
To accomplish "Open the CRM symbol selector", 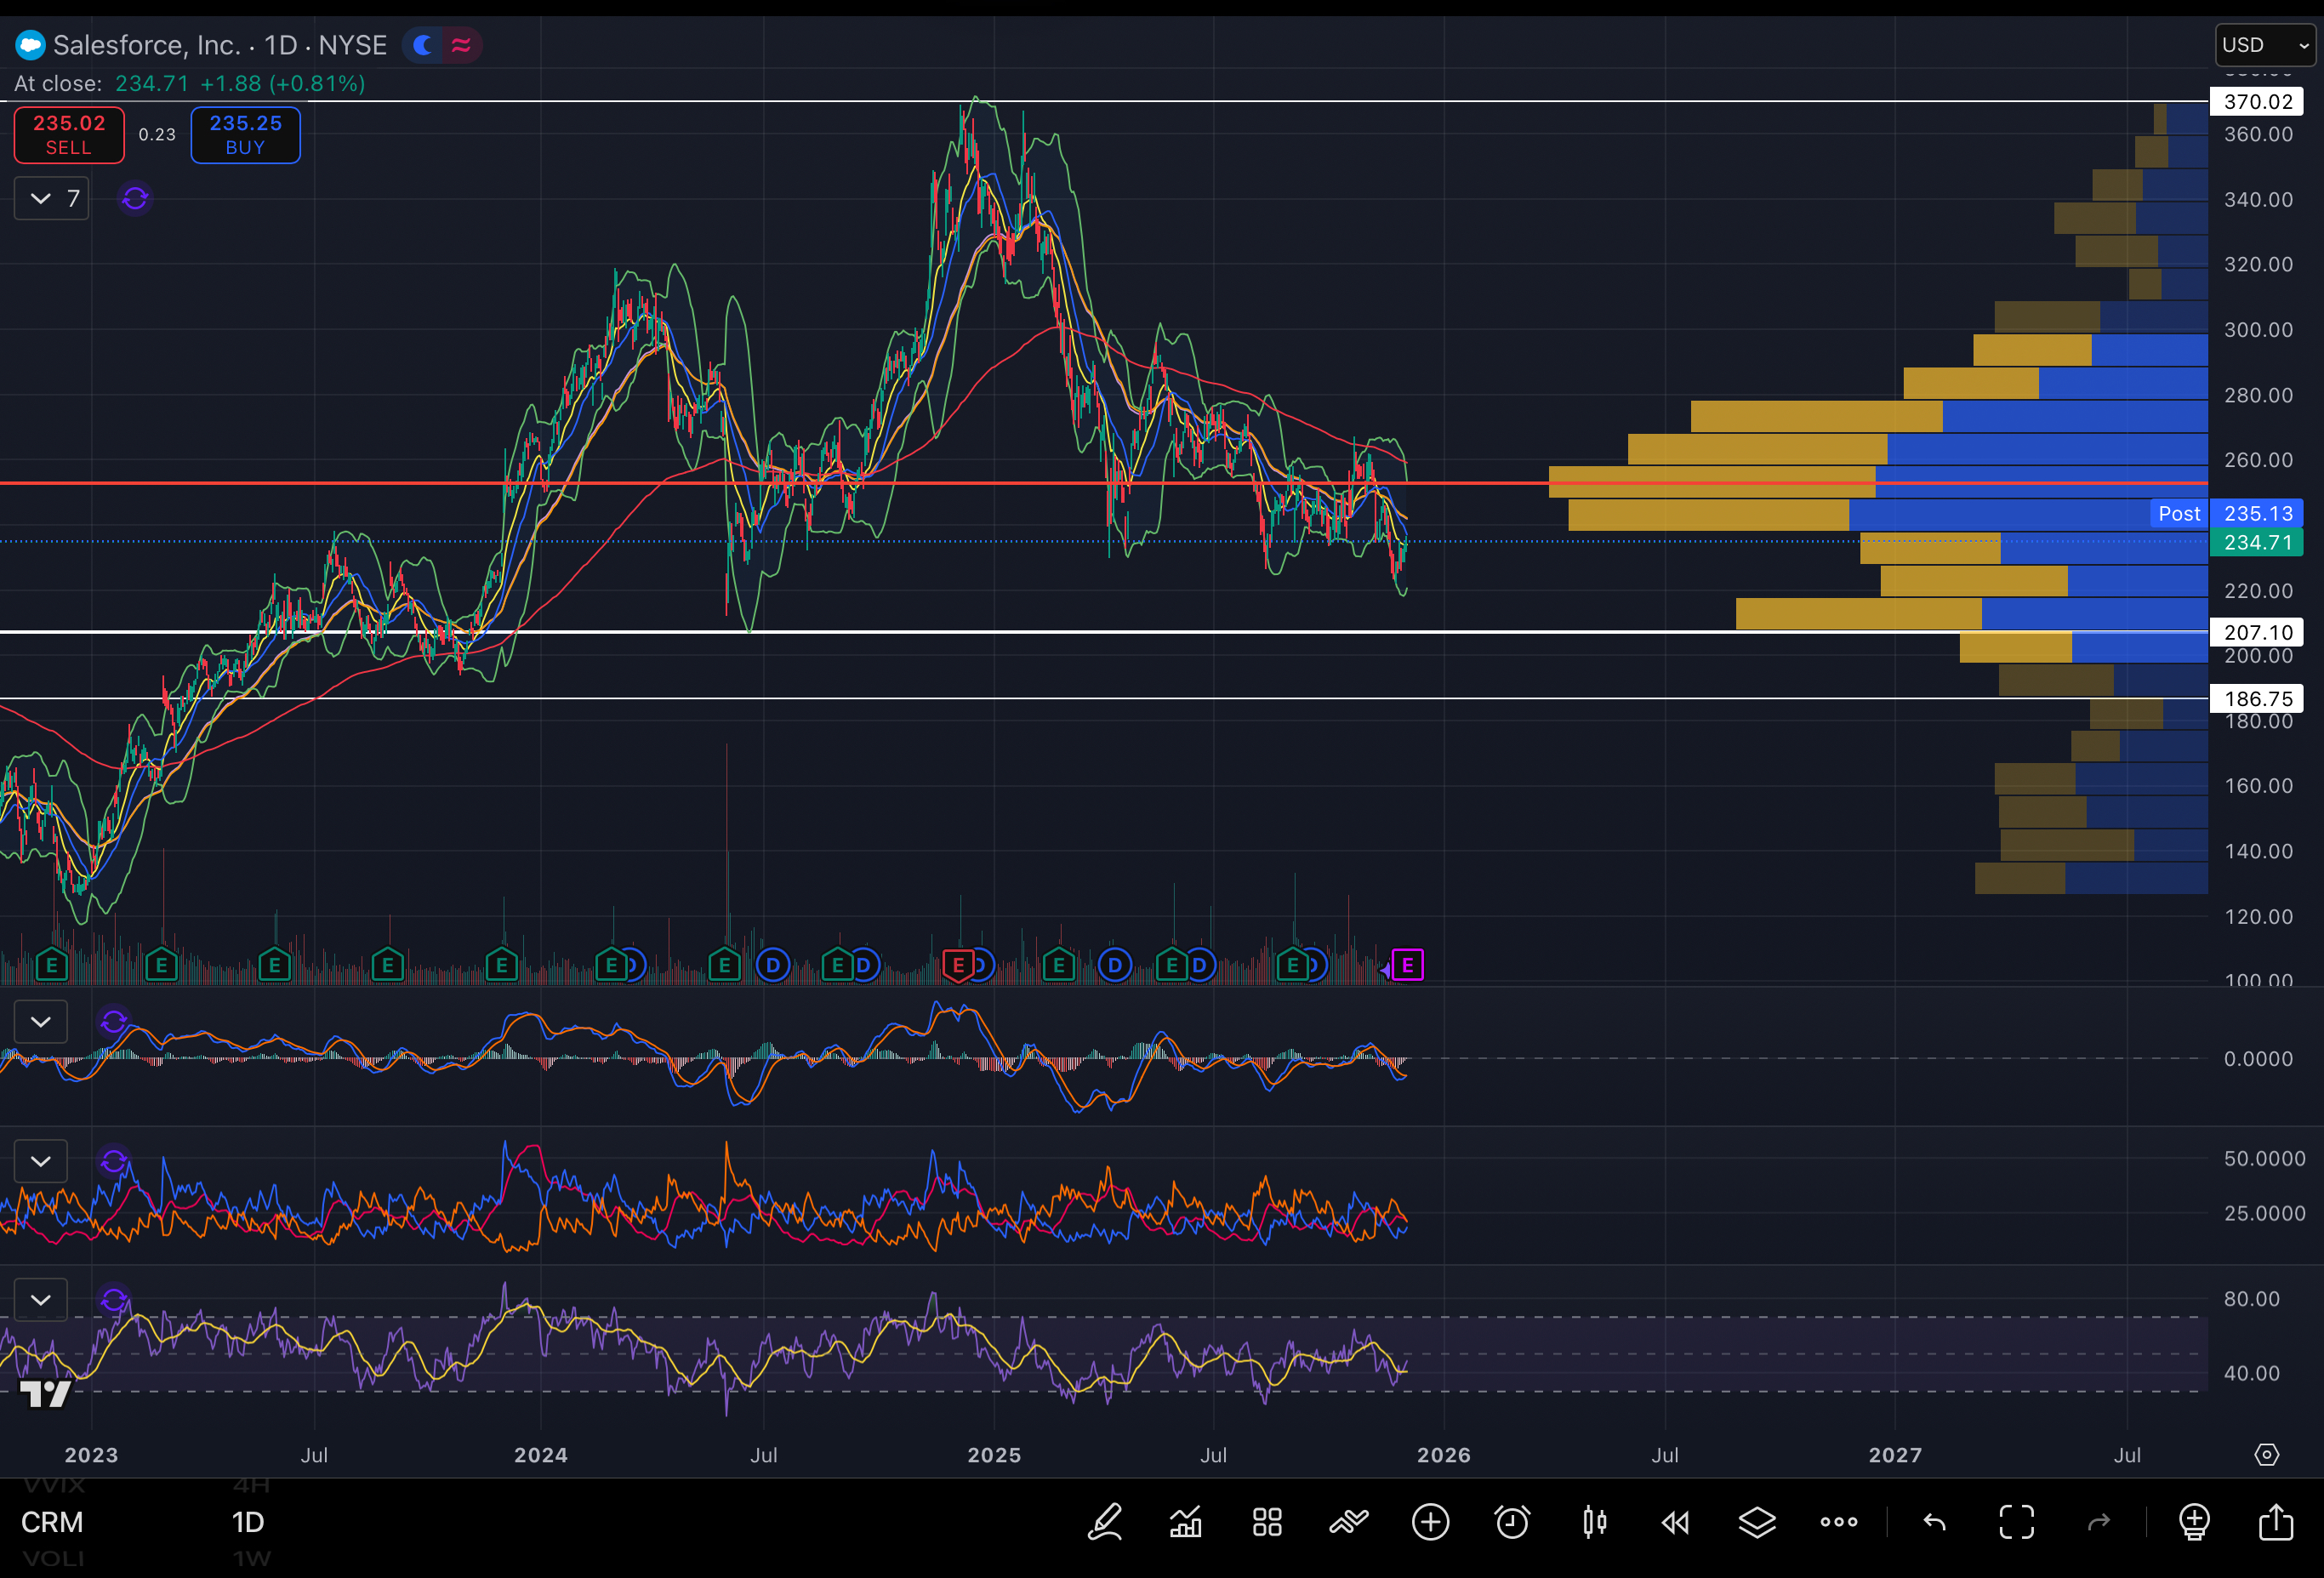I will 52,1522.
